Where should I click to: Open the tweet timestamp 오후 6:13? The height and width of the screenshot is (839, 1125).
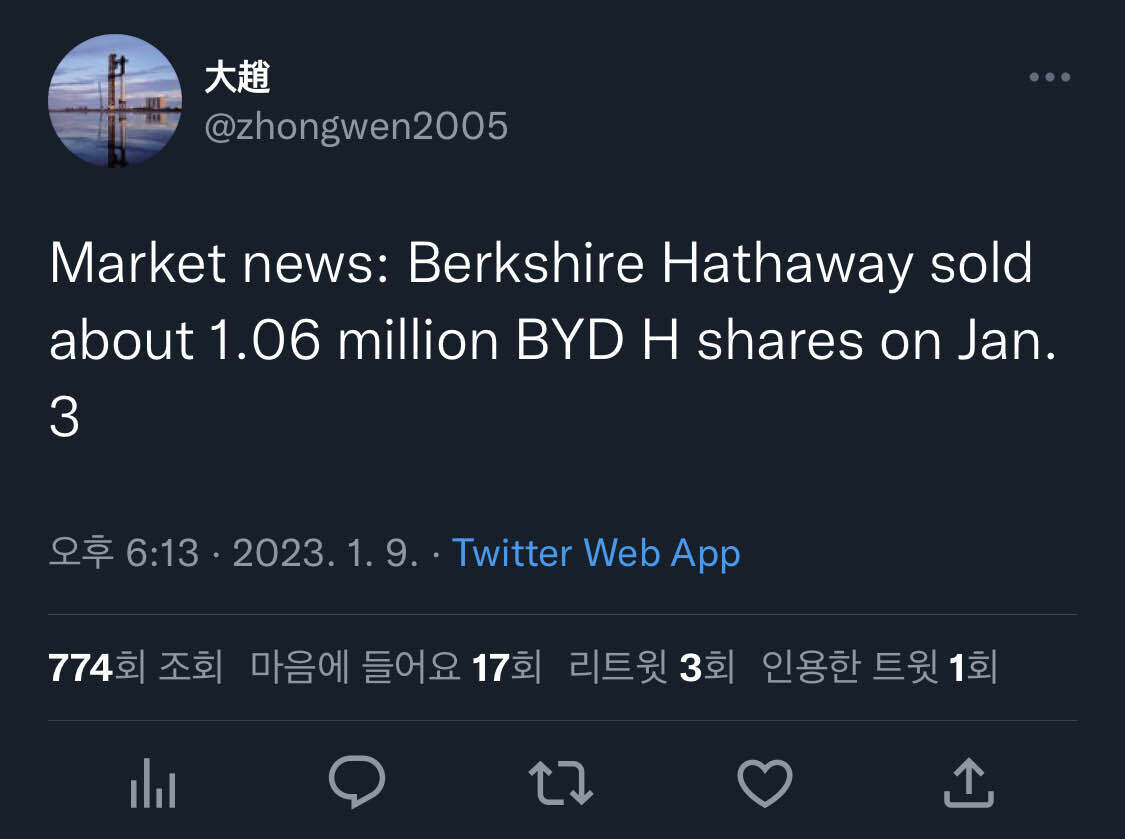124,553
